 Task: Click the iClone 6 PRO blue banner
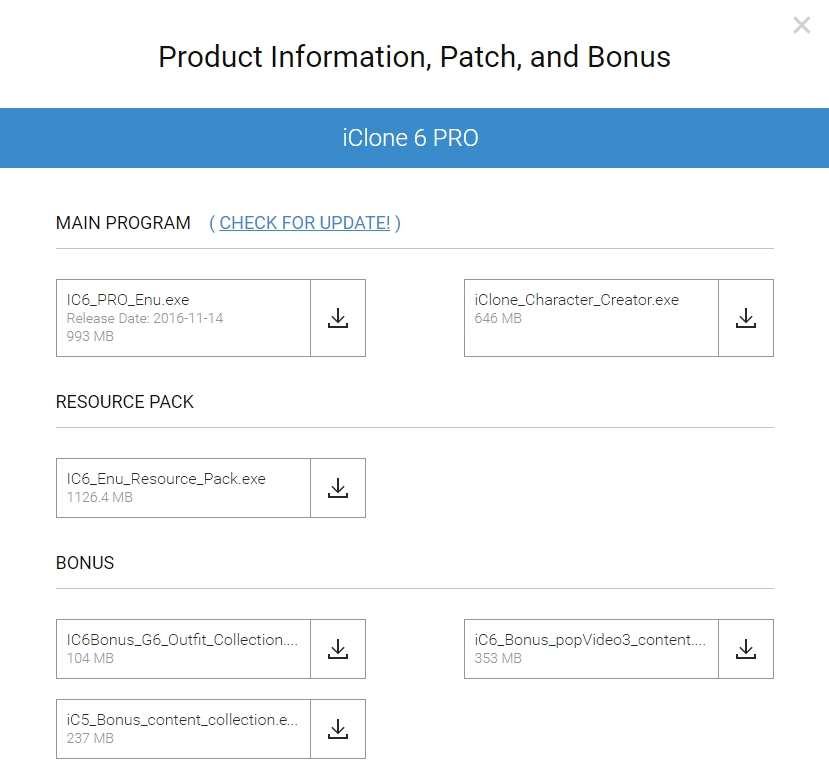pos(414,138)
